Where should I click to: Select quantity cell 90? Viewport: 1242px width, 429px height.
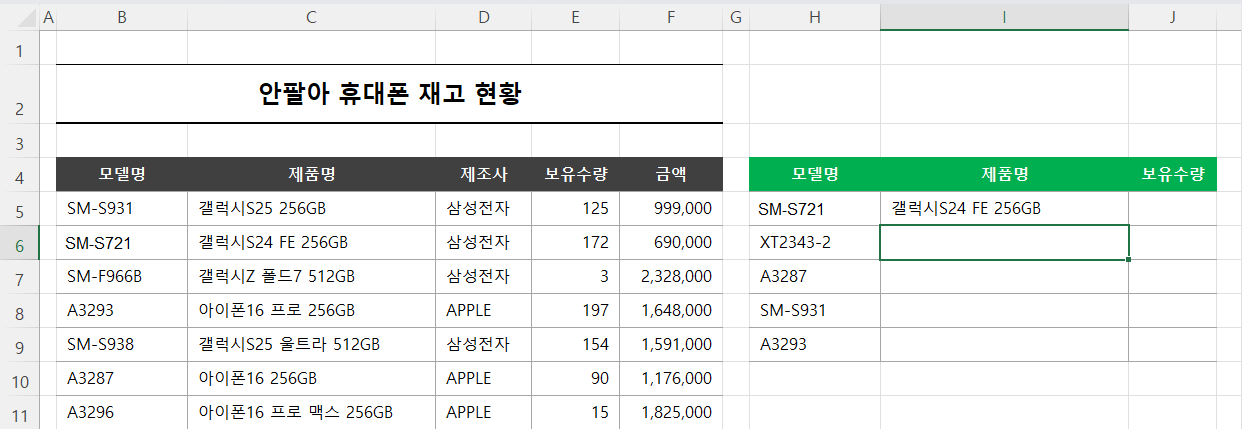coord(575,378)
